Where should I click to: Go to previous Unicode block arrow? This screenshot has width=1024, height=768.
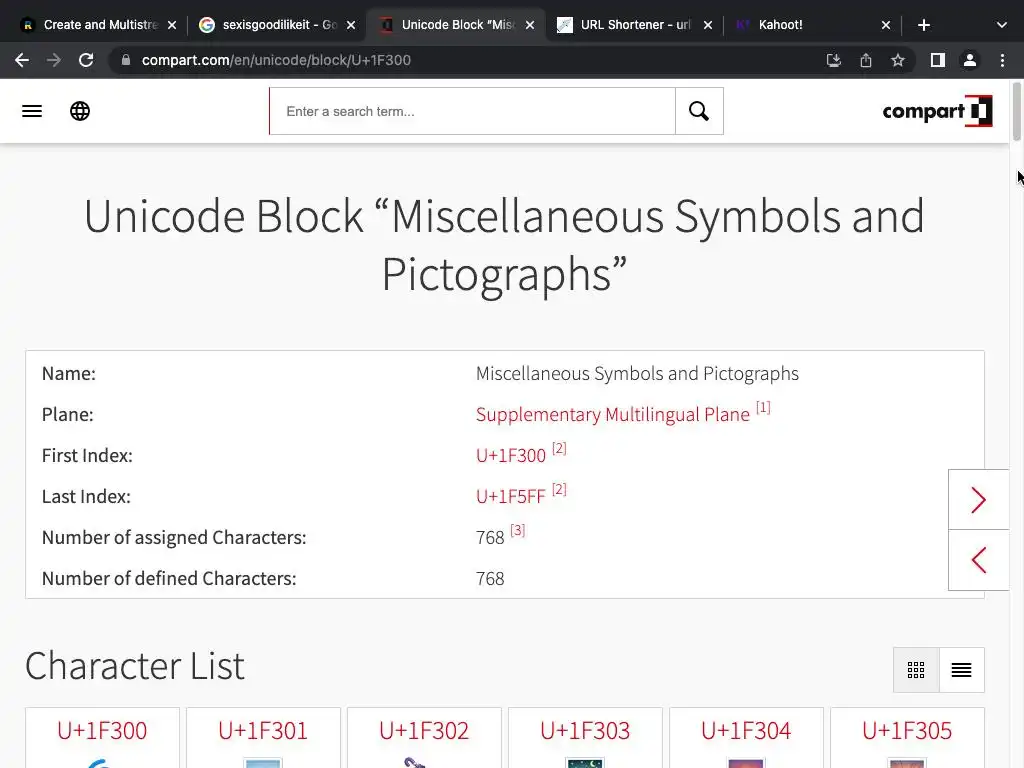[x=978, y=560]
